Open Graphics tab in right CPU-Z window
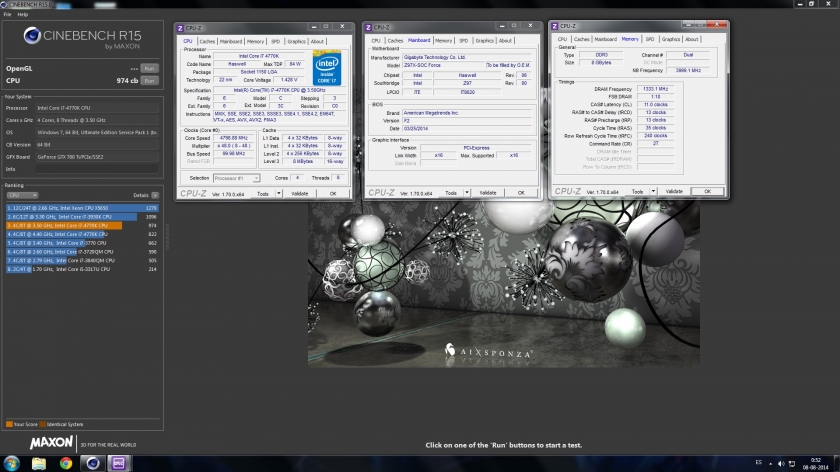Viewport: 840px width, 472px height. point(671,39)
